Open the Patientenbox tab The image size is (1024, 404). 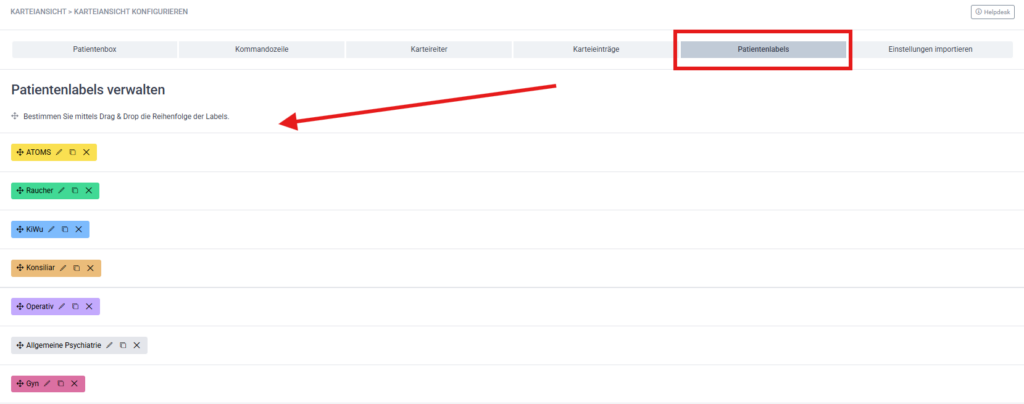[x=94, y=49]
